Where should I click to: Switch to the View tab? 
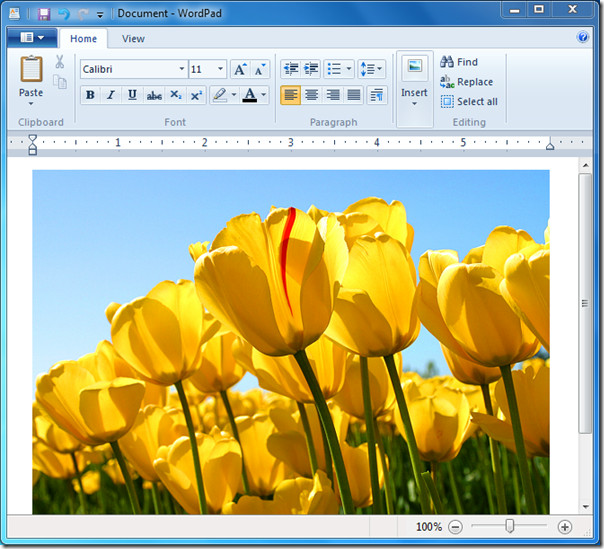[133, 39]
